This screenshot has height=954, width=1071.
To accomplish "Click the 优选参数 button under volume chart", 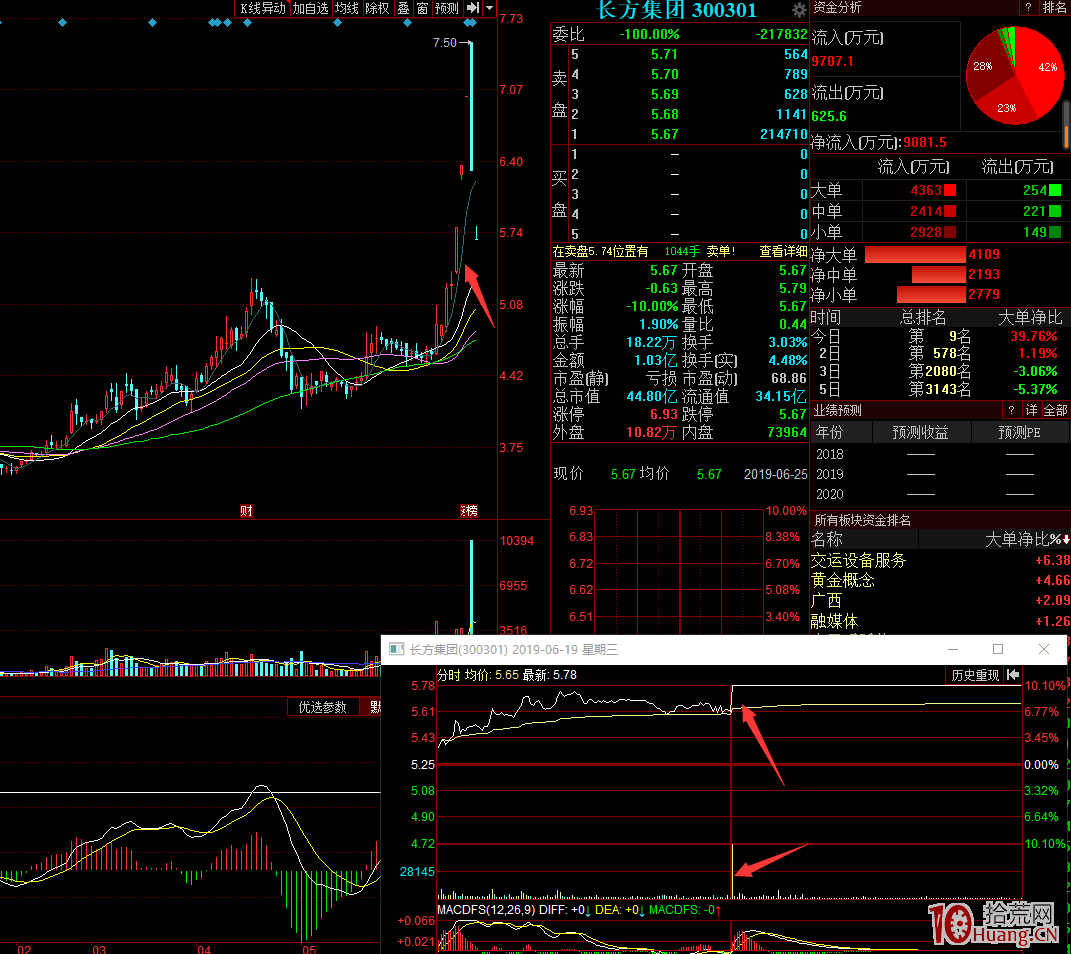I will [x=322, y=707].
